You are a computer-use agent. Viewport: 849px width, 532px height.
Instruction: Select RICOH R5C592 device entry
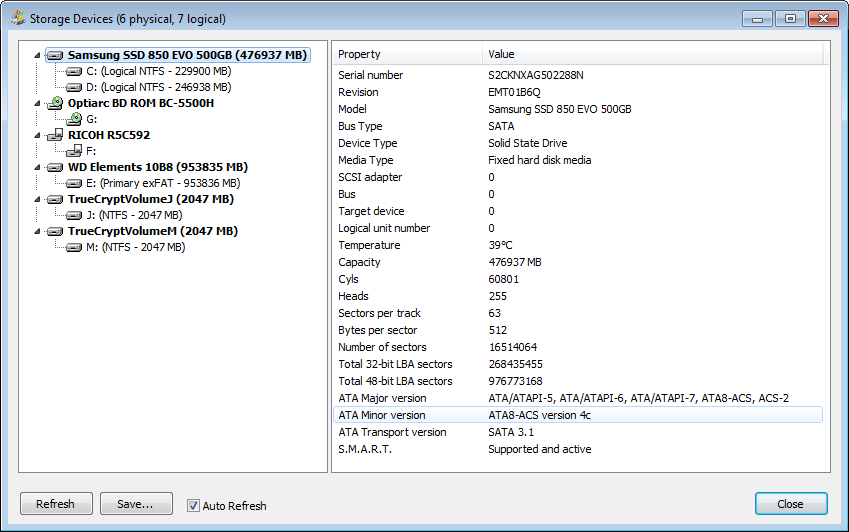109,135
